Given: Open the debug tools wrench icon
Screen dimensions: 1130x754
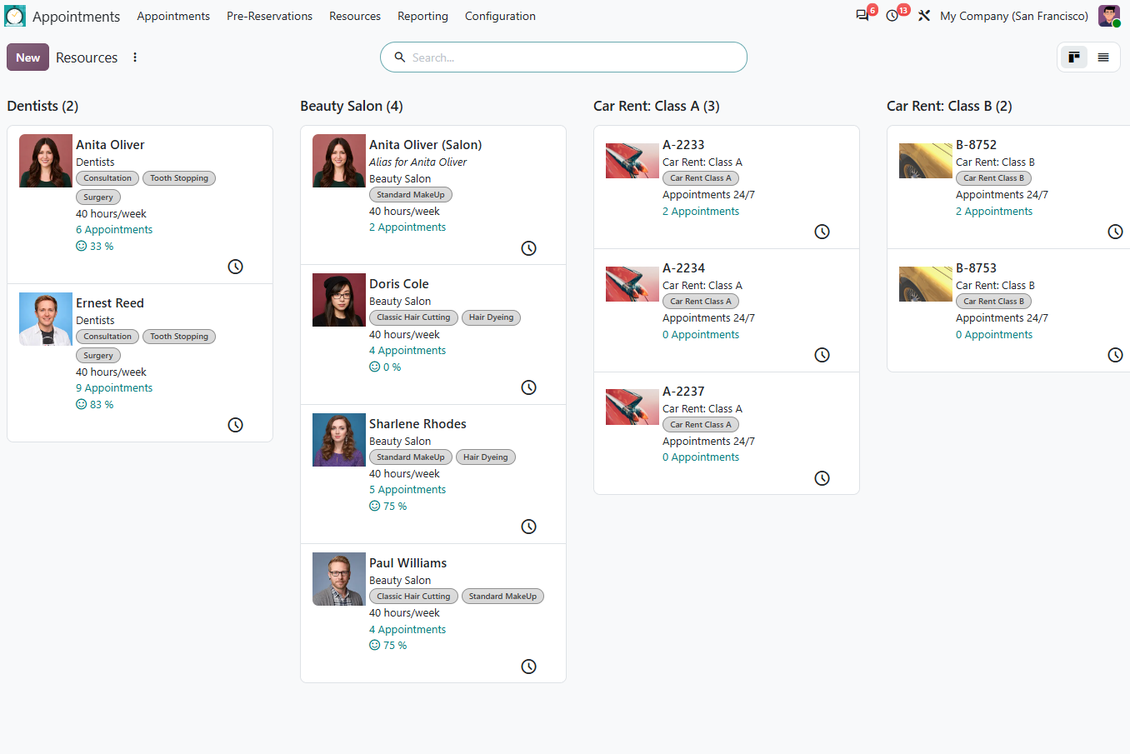Looking at the screenshot, I should click(924, 15).
